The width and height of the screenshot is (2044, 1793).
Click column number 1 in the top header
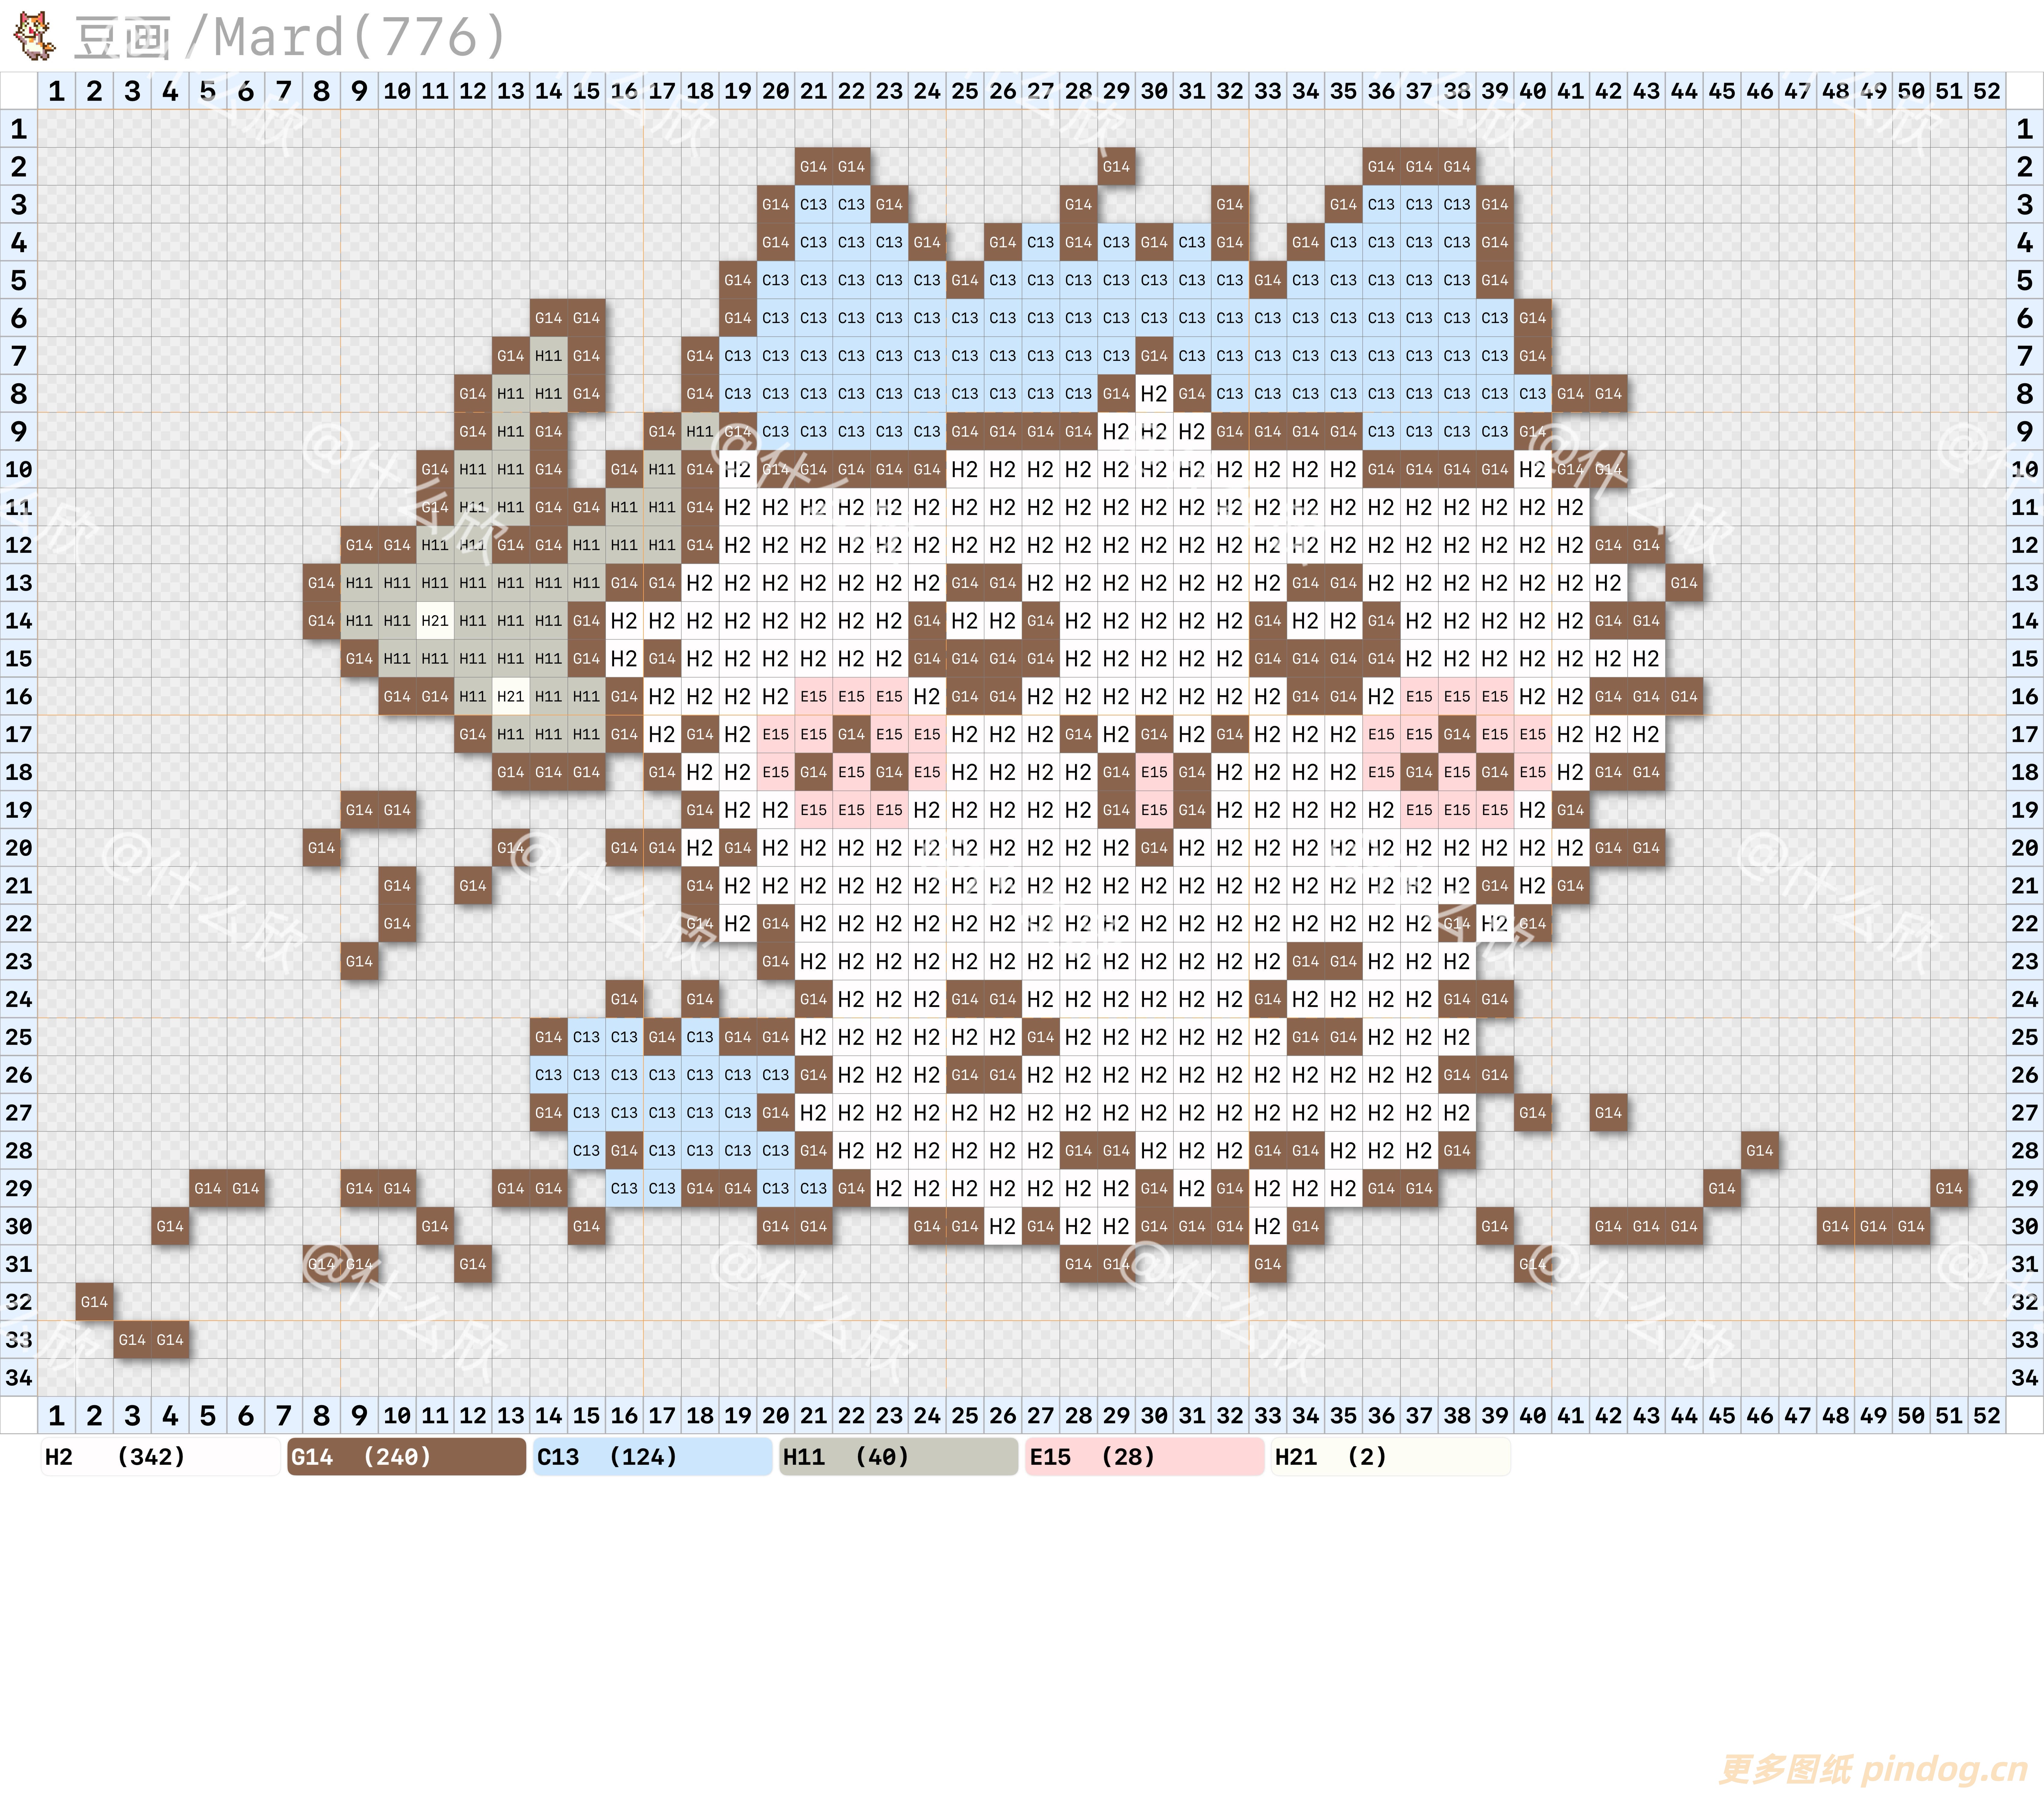pyautogui.click(x=57, y=91)
